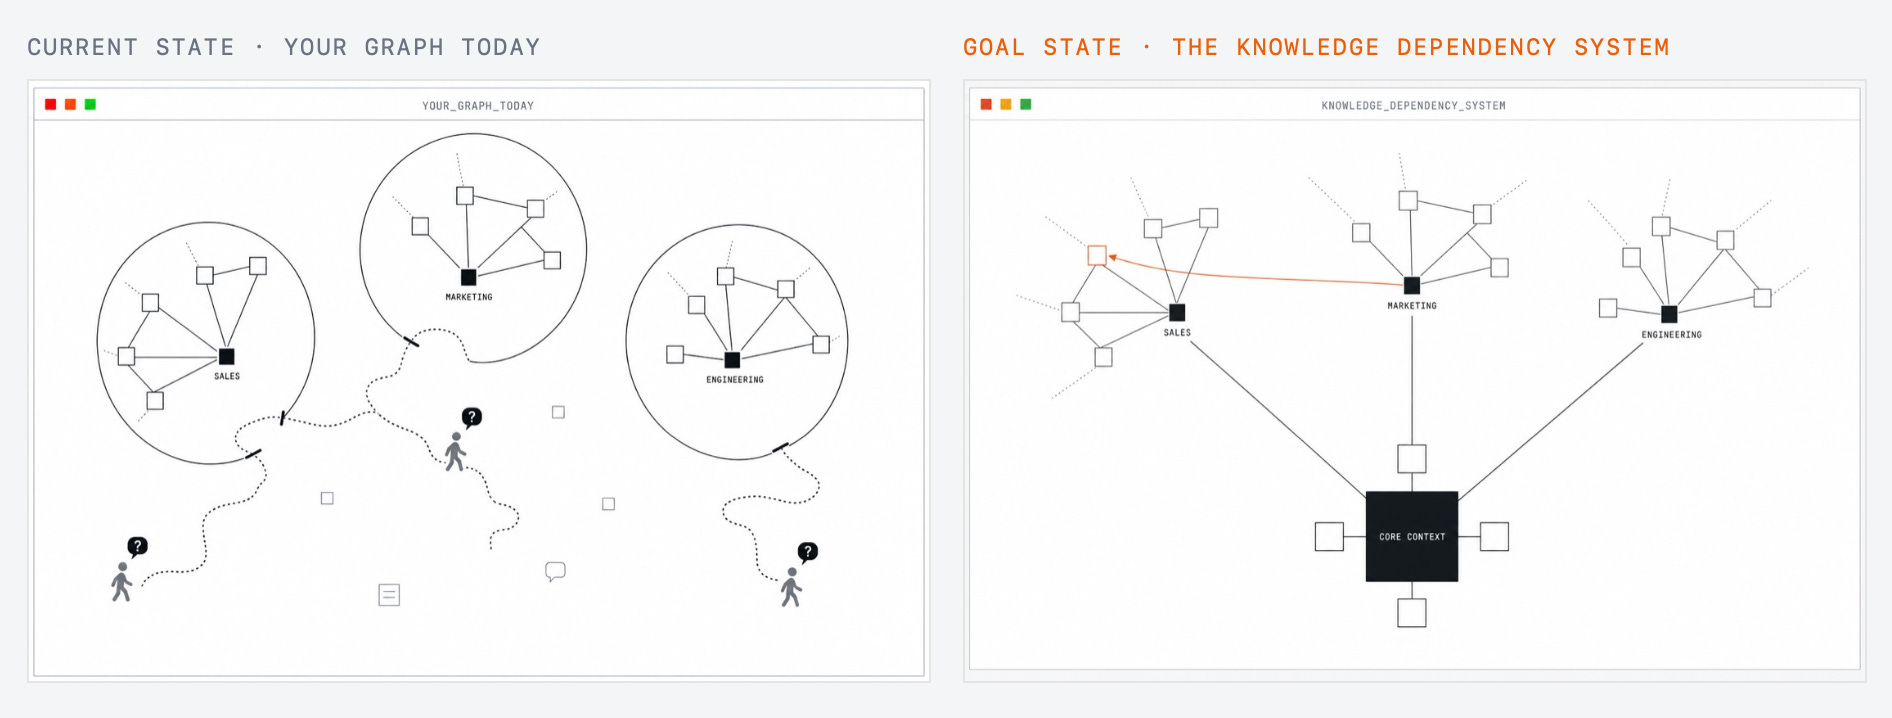Click the empty speech bubble icon
The height and width of the screenshot is (718, 1892).
pos(555,571)
